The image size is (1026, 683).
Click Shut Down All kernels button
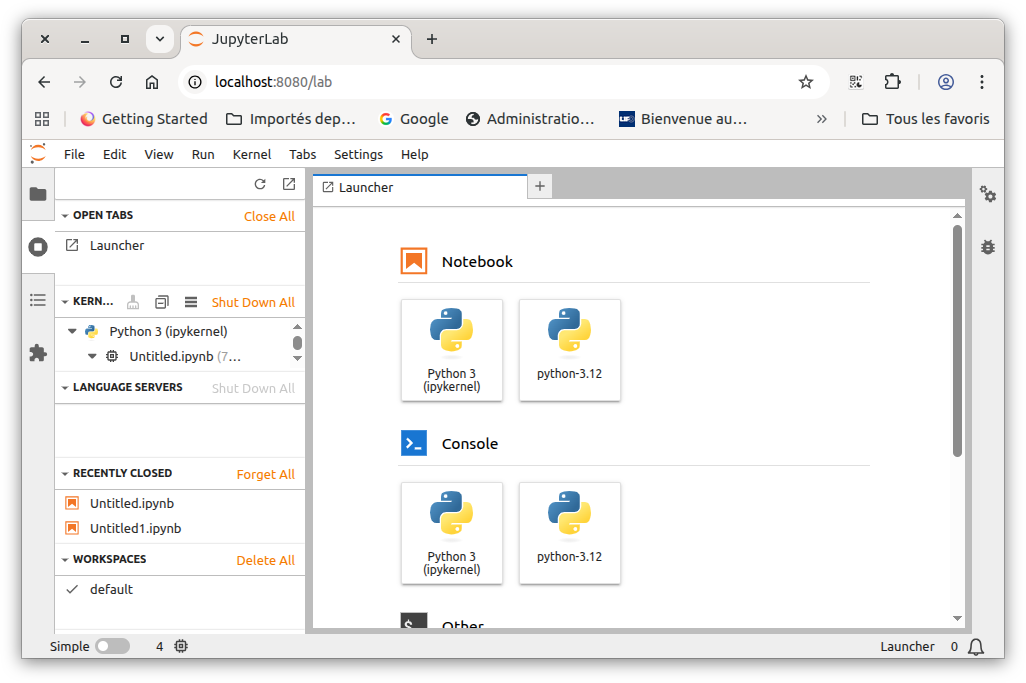point(253,302)
